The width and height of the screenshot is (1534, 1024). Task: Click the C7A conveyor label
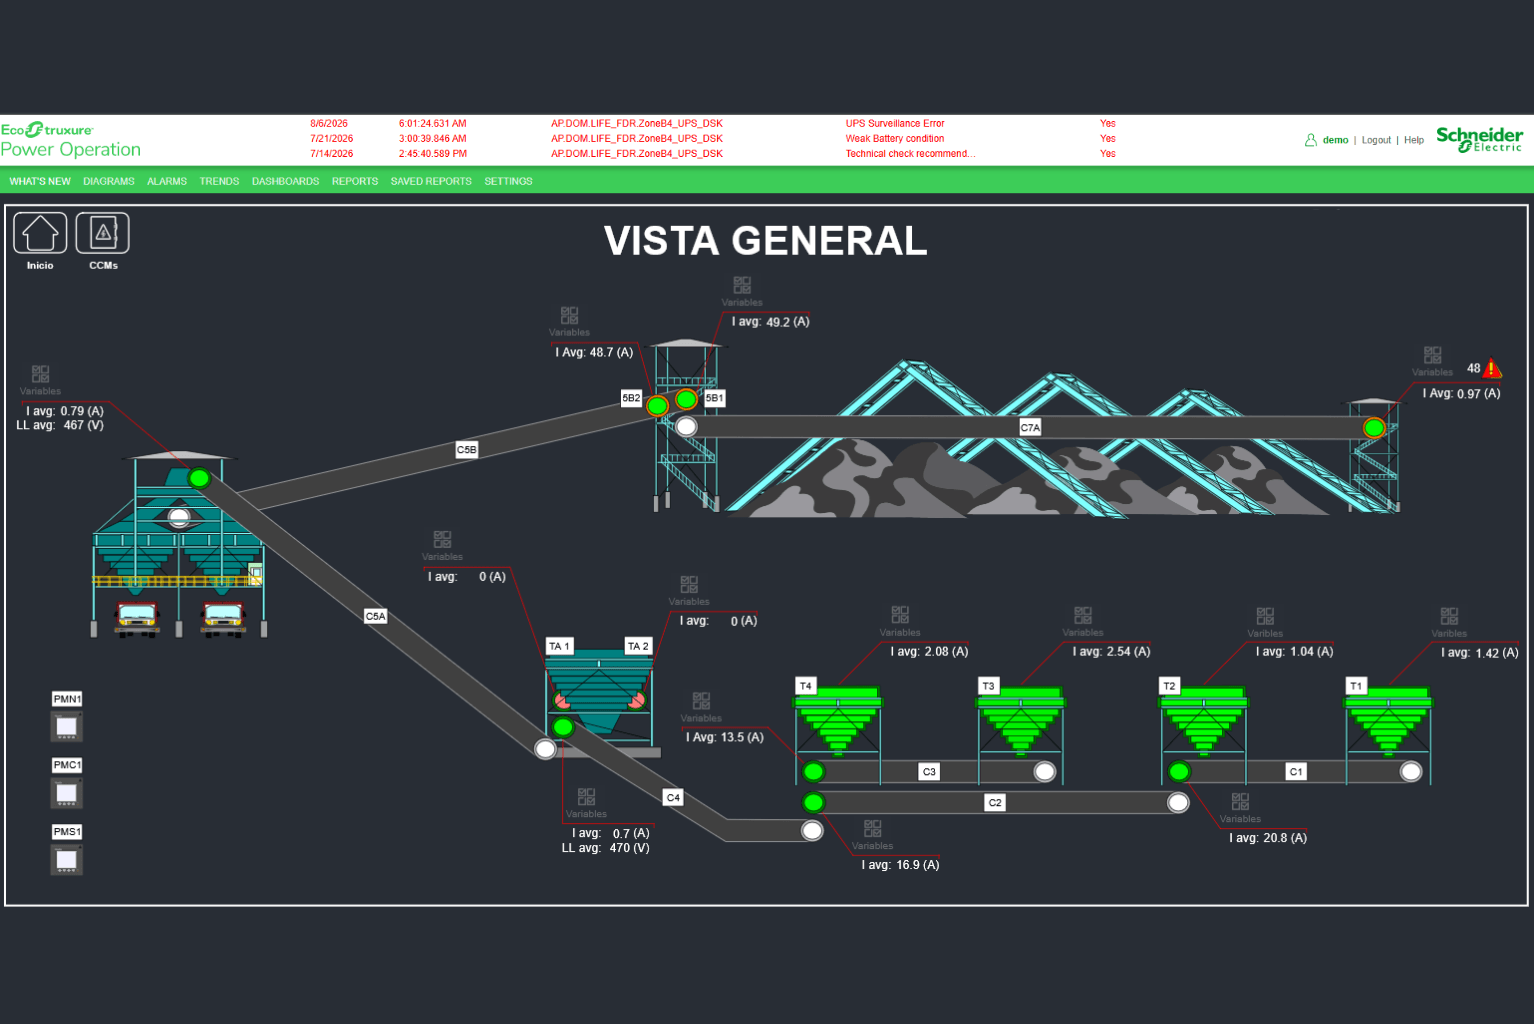tap(1030, 427)
